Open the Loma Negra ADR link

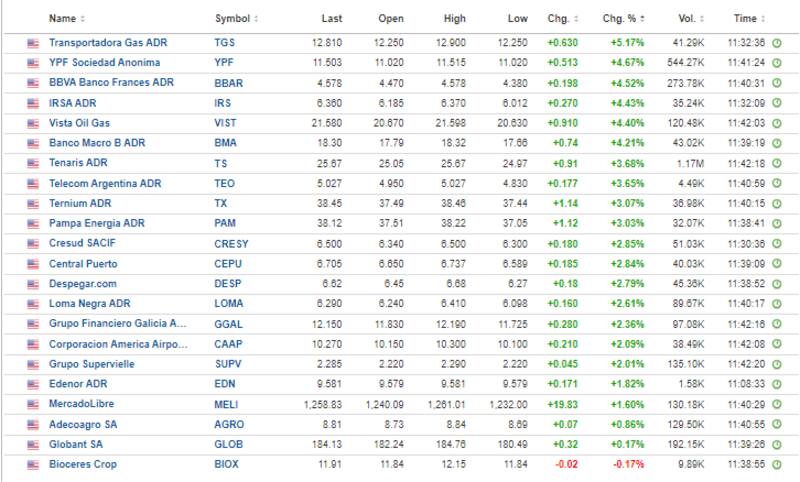pyautogui.click(x=90, y=304)
